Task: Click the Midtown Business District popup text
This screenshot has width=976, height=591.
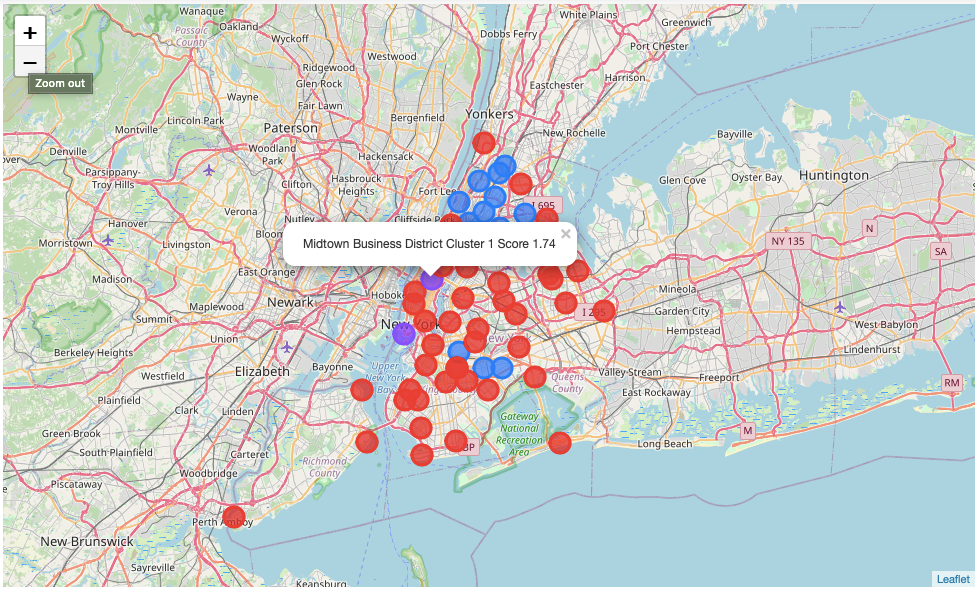Action: (x=430, y=243)
